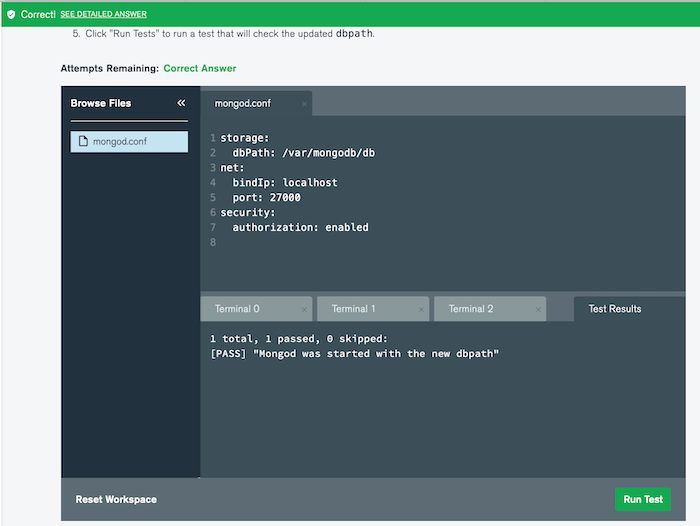Close the Terminal 1 tab

pyautogui.click(x=421, y=309)
